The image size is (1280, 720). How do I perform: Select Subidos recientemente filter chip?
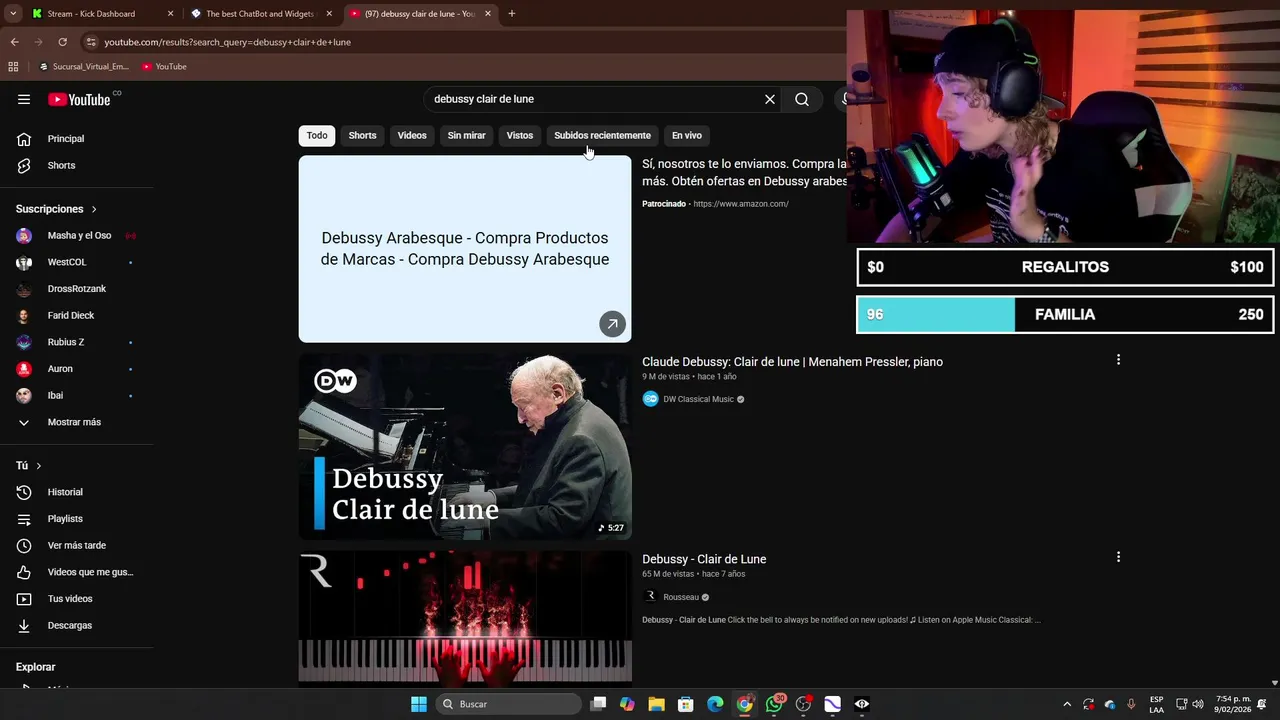602,135
